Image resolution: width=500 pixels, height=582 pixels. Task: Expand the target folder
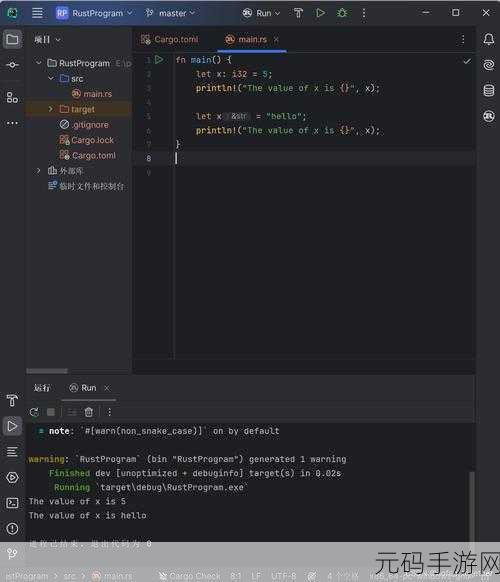[51, 109]
